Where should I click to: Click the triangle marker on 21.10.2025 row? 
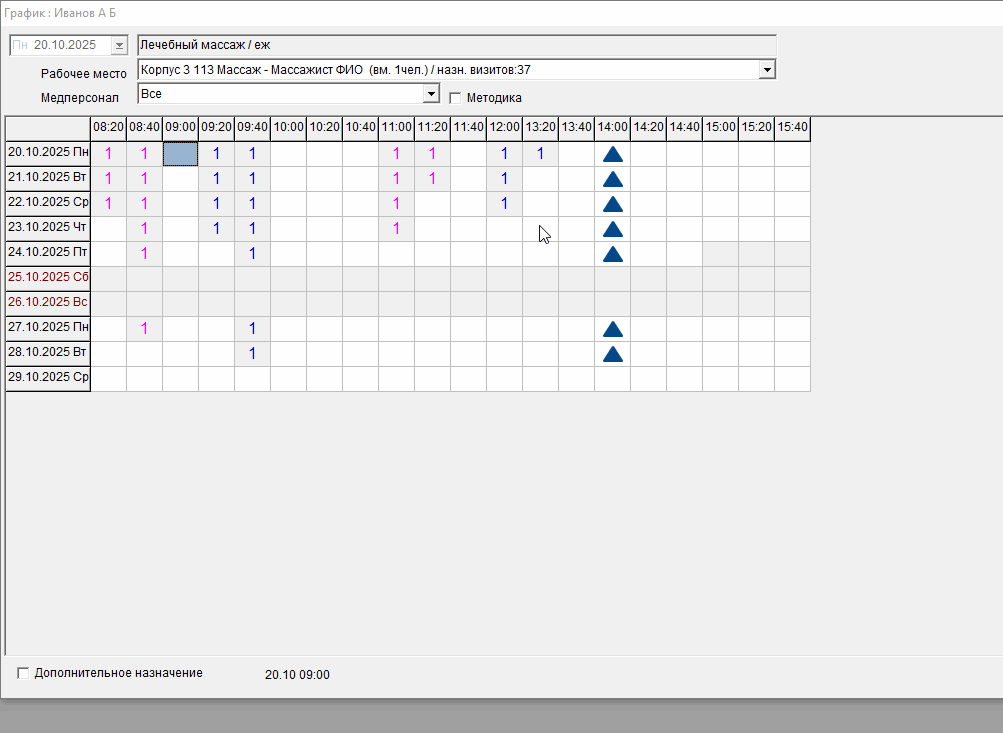pyautogui.click(x=613, y=179)
